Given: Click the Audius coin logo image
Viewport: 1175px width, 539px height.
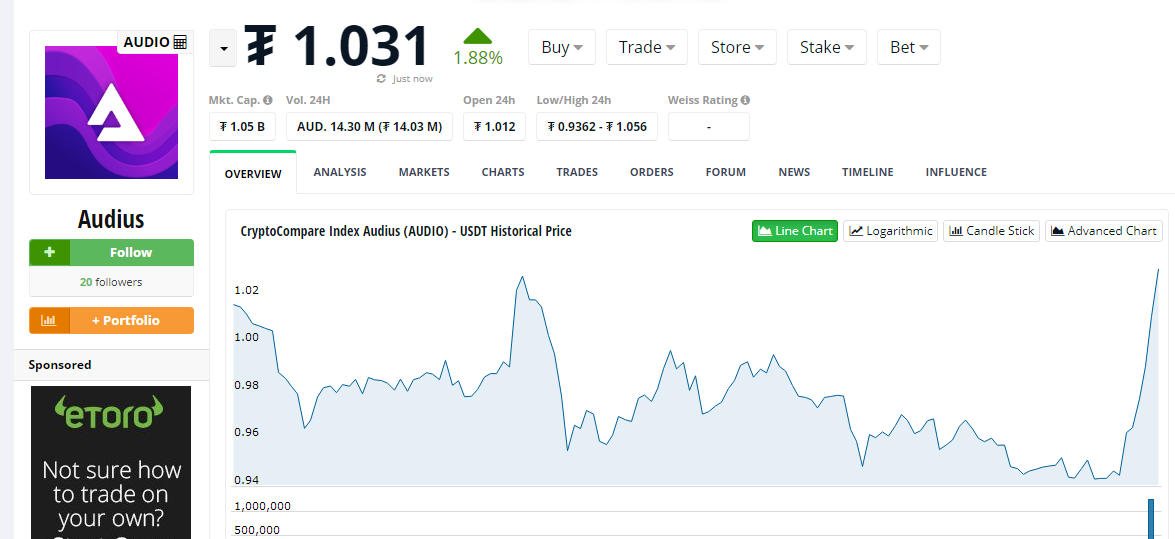Looking at the screenshot, I should (x=112, y=112).
